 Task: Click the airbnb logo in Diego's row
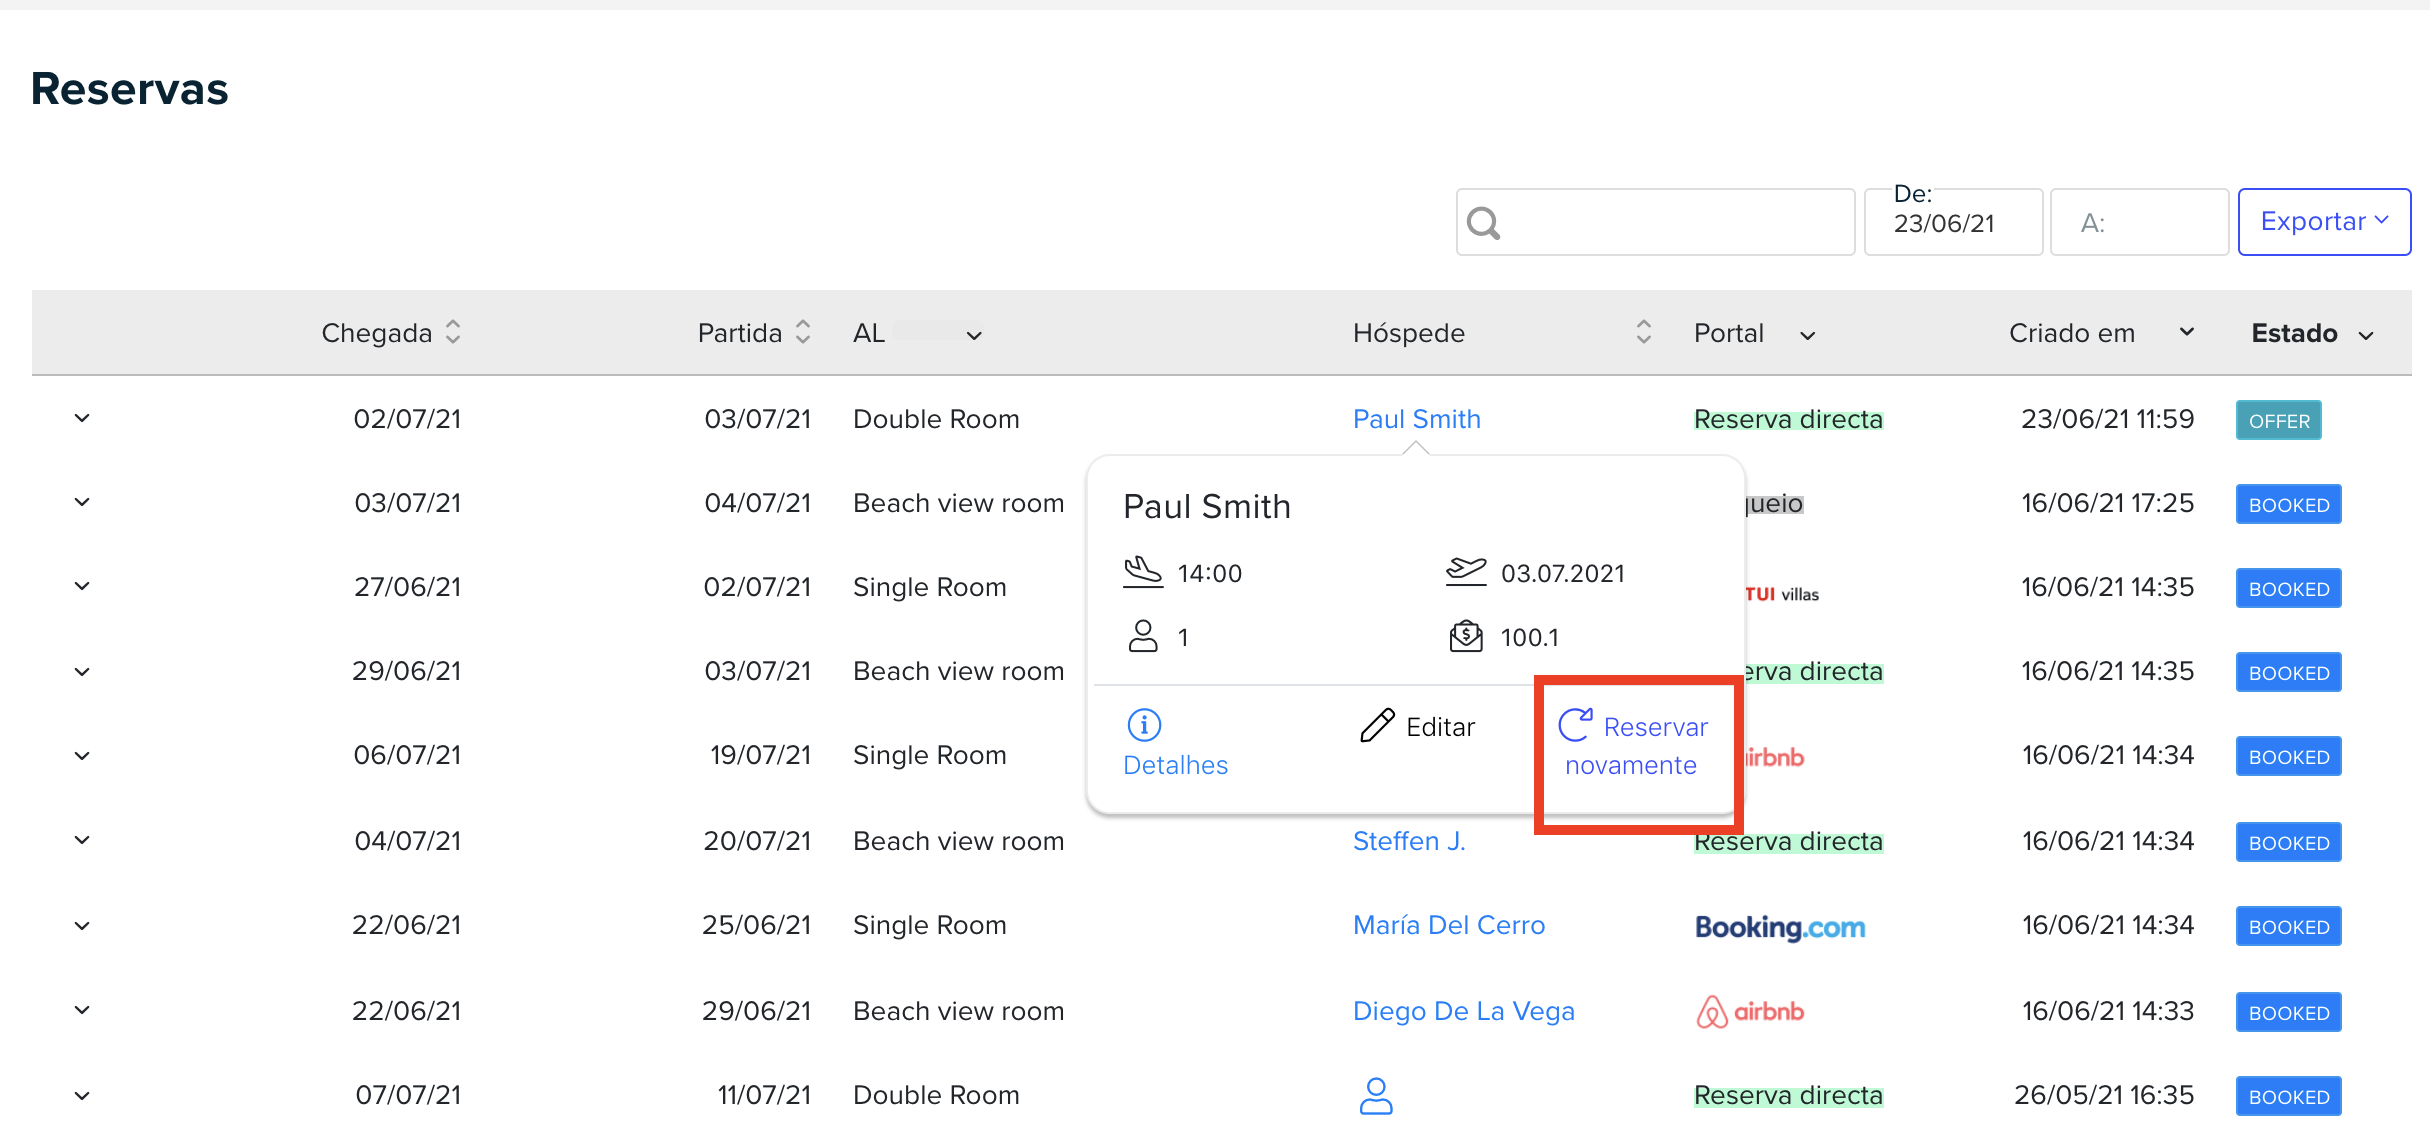[1750, 1011]
